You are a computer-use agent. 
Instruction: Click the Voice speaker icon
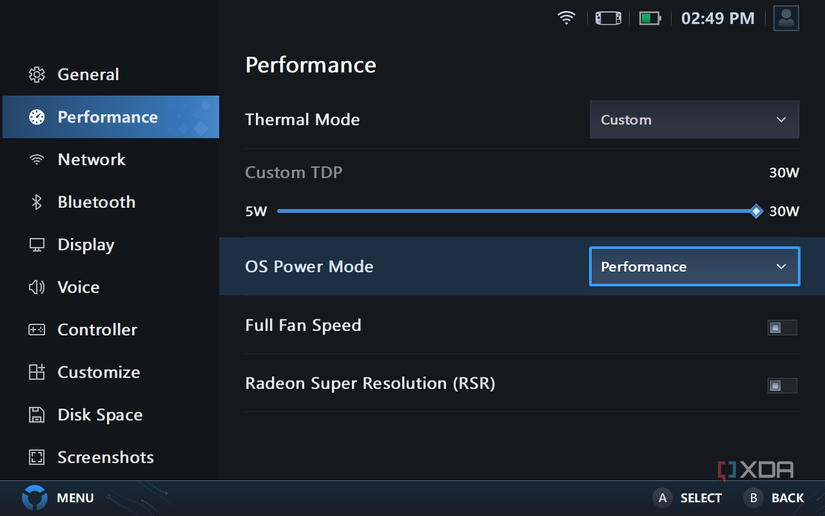37,287
